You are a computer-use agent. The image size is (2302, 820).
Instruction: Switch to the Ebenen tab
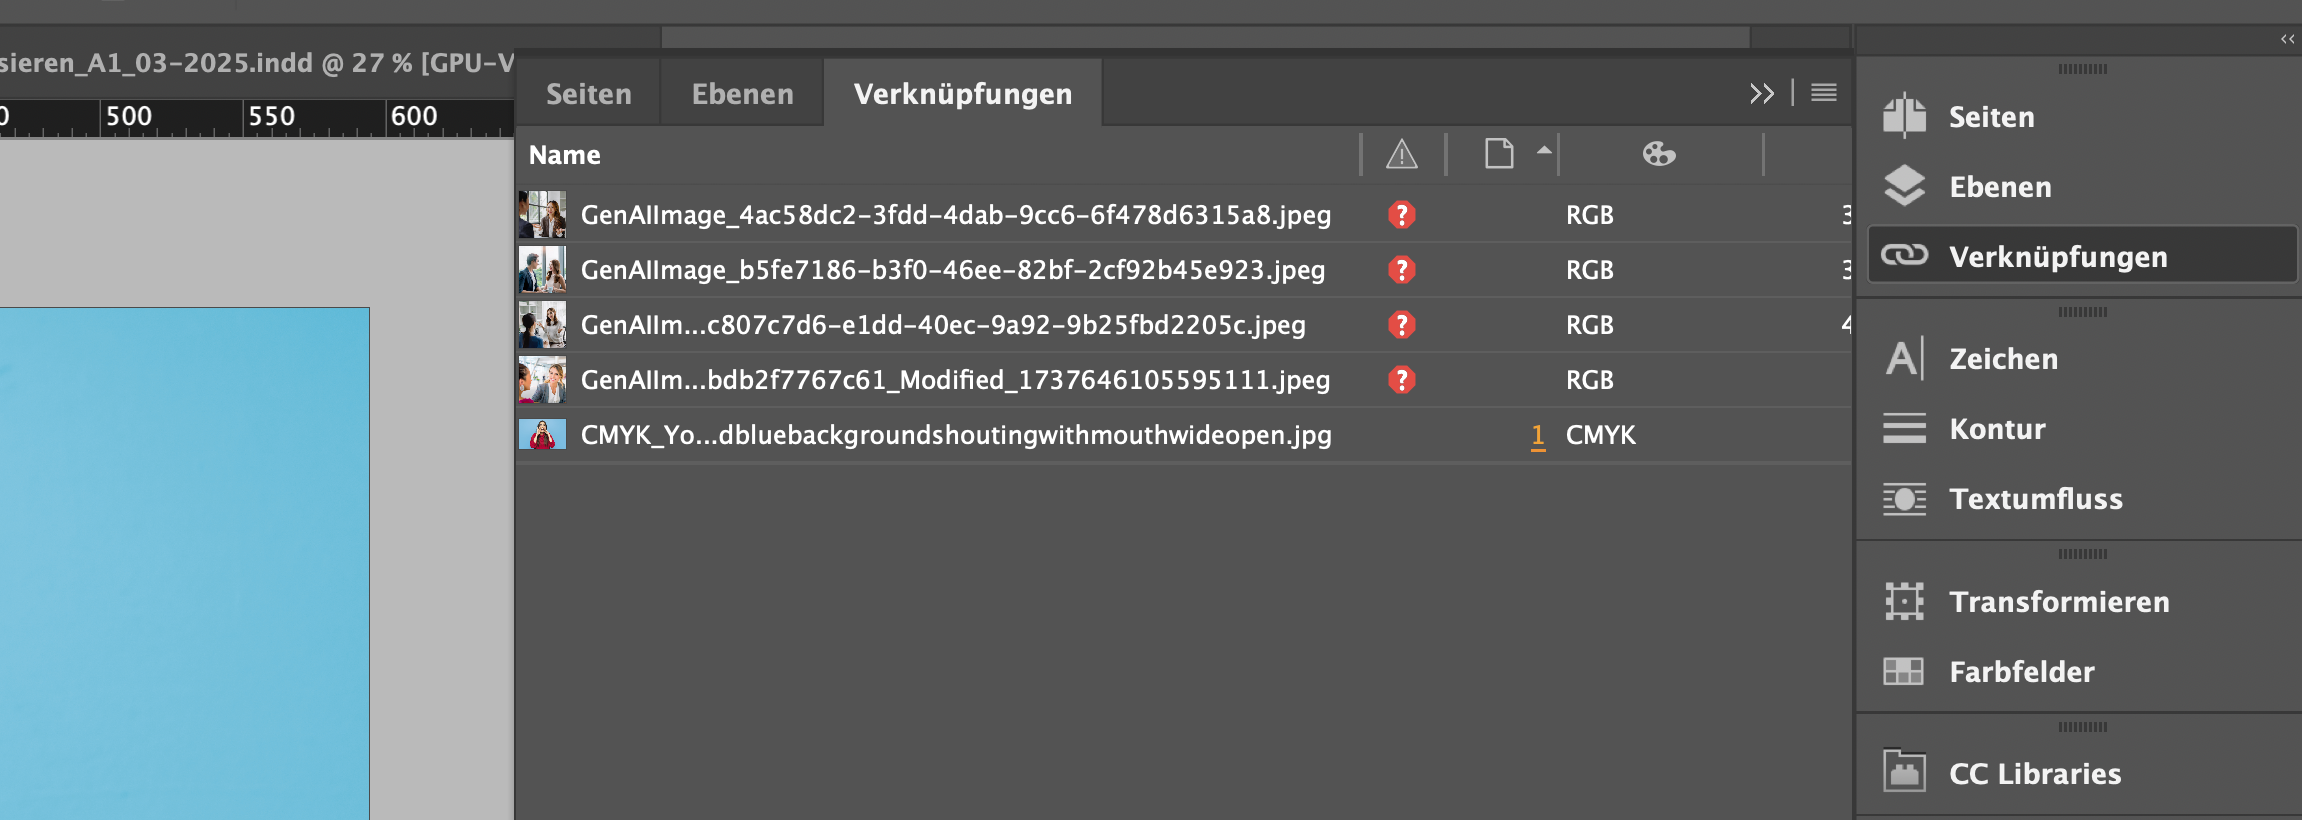tap(741, 92)
